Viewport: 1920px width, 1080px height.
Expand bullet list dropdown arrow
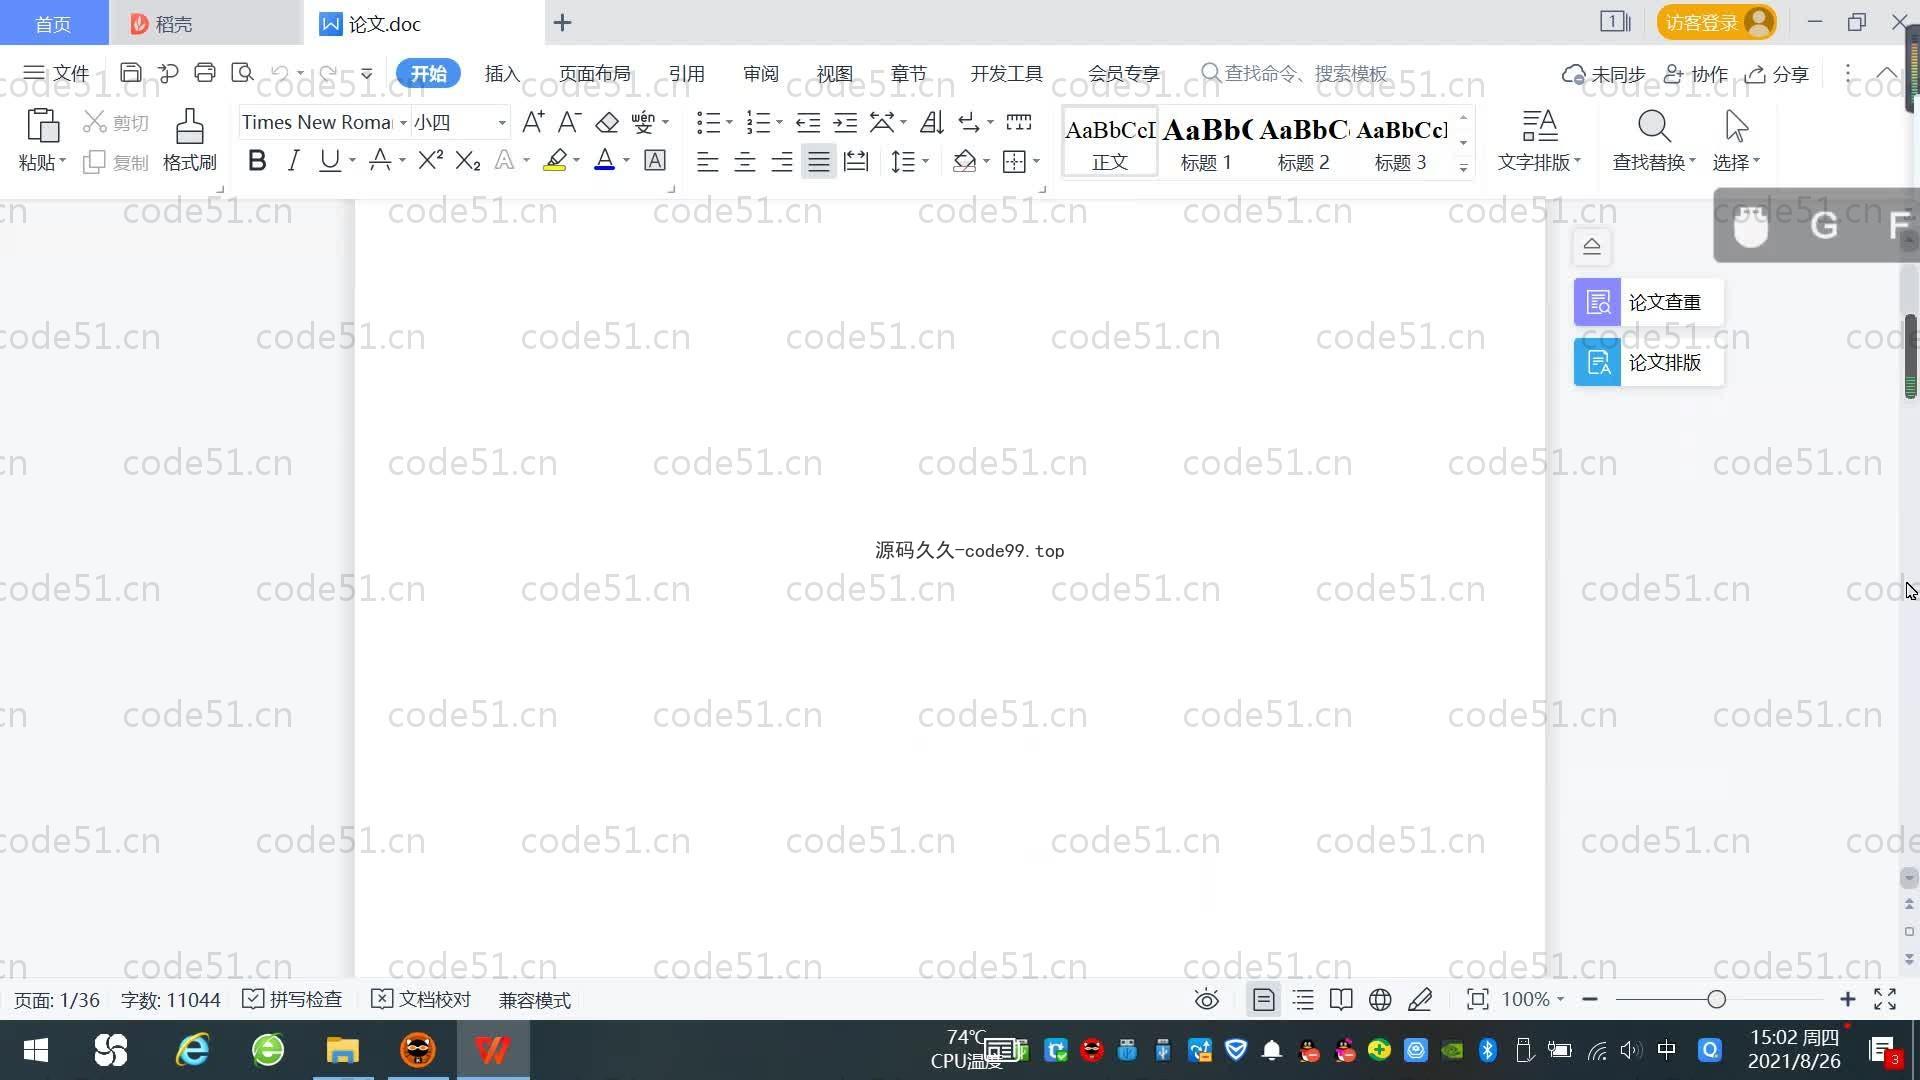click(x=729, y=122)
